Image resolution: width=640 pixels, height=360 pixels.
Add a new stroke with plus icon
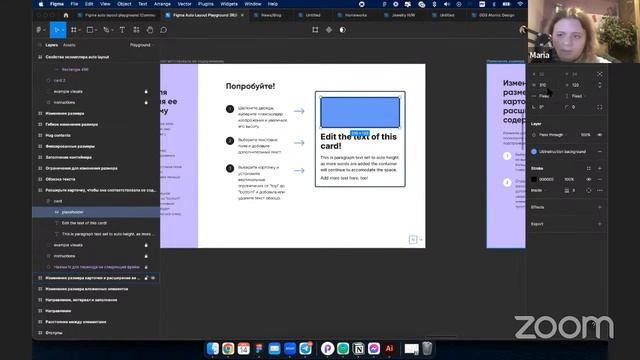(x=600, y=168)
